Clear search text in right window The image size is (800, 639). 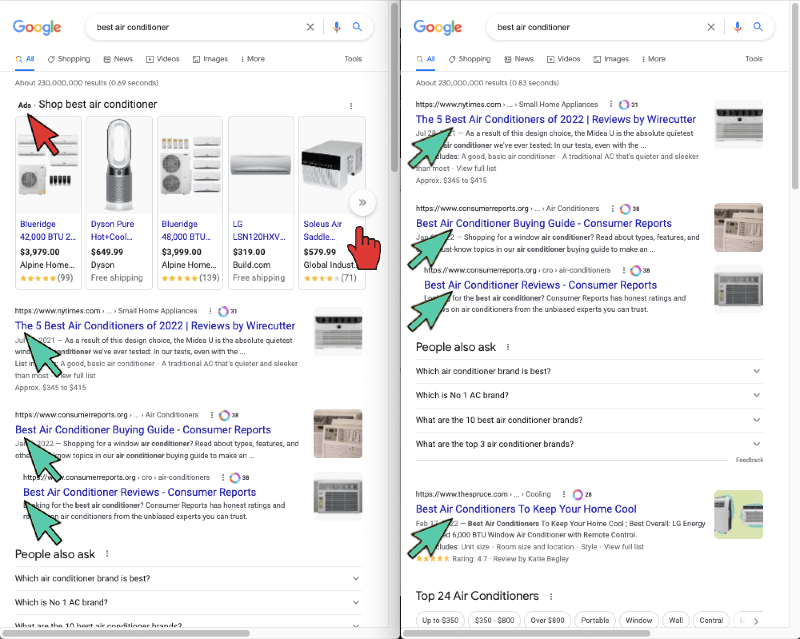pyautogui.click(x=711, y=27)
